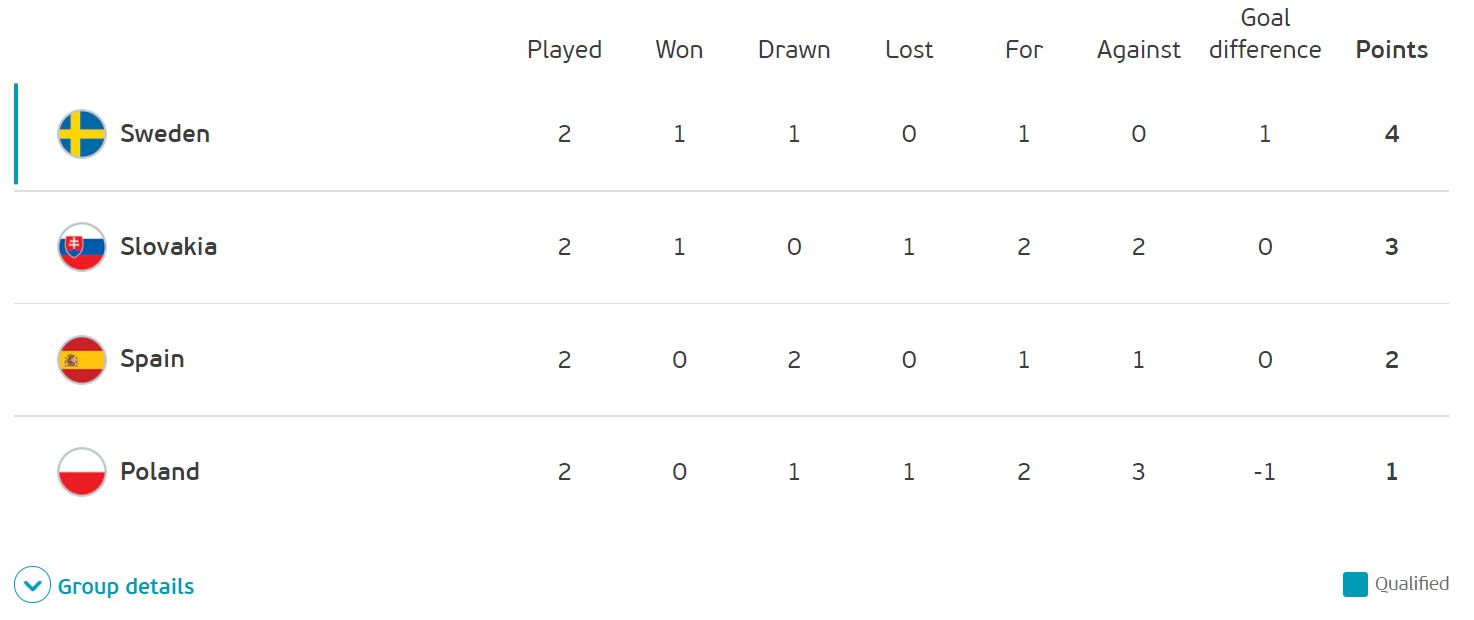The image size is (1474, 620).
Task: Click the Goal difference column header
Action: click(1265, 34)
